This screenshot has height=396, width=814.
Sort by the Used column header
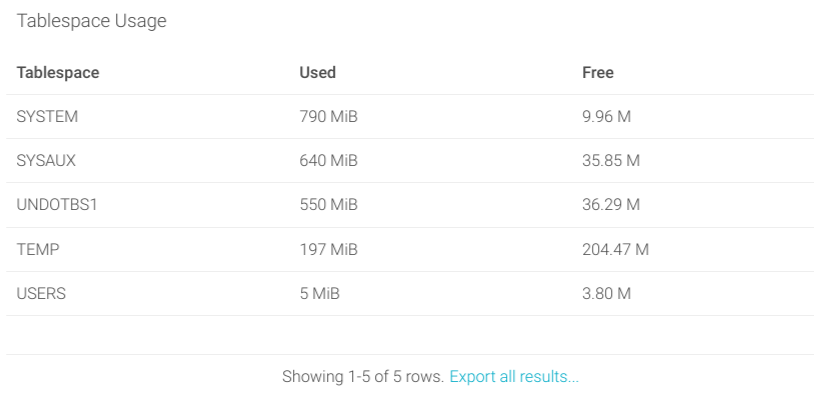click(318, 72)
